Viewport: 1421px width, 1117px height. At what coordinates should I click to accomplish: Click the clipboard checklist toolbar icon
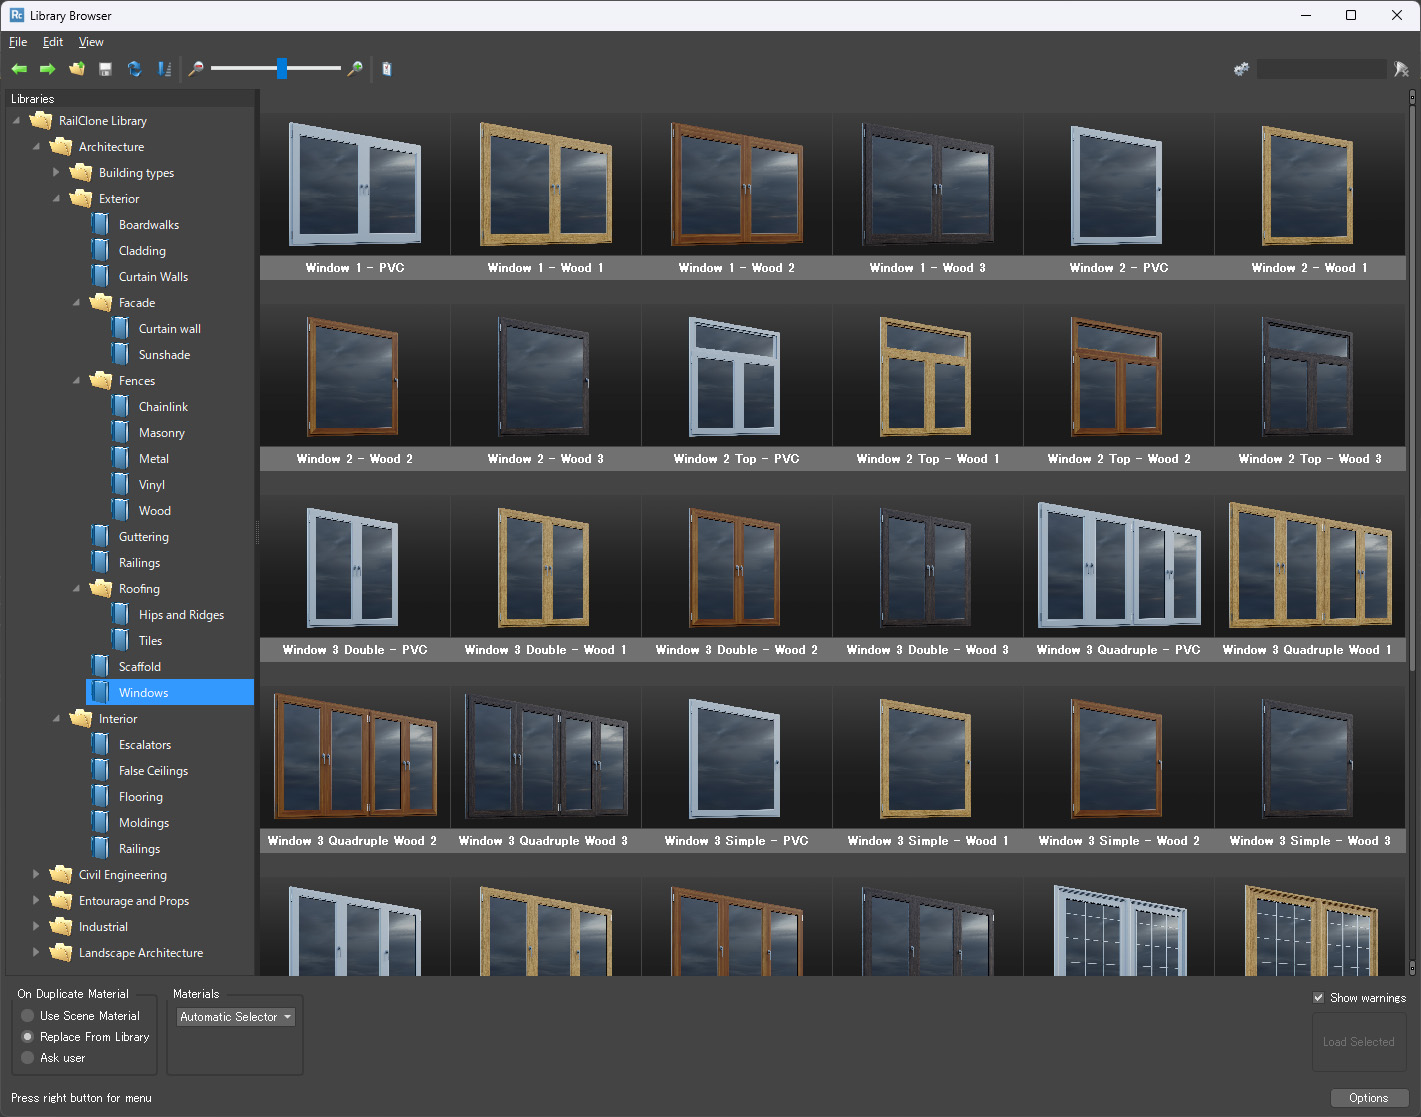pos(387,69)
